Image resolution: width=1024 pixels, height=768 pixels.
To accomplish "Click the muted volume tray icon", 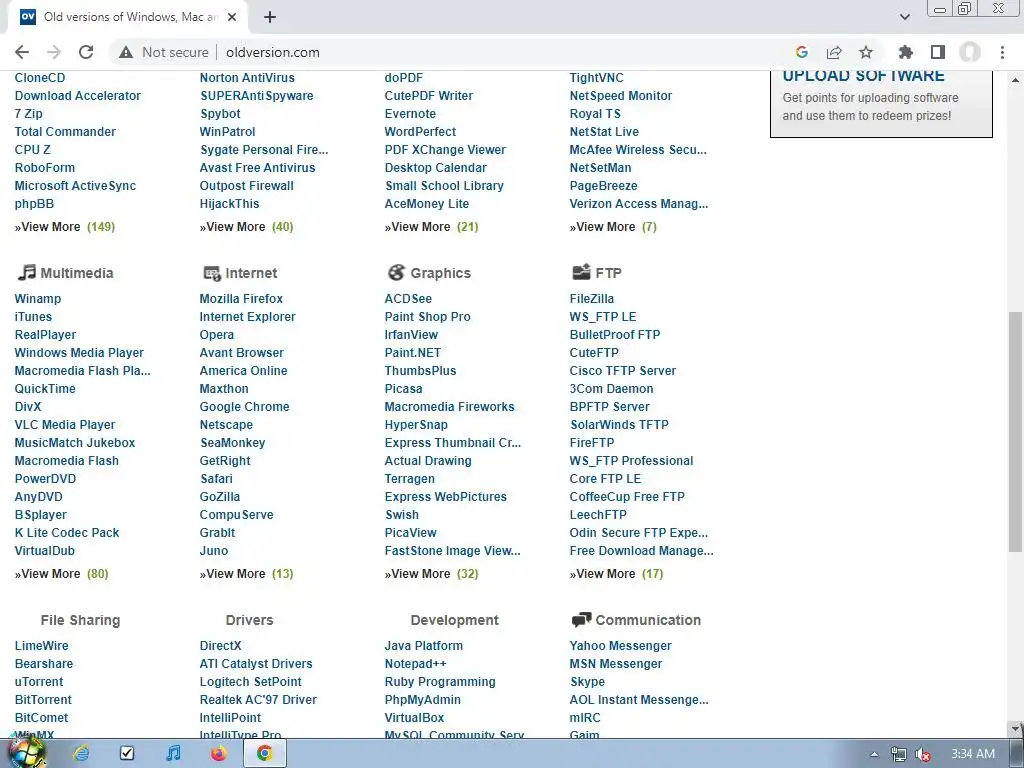I will [923, 754].
